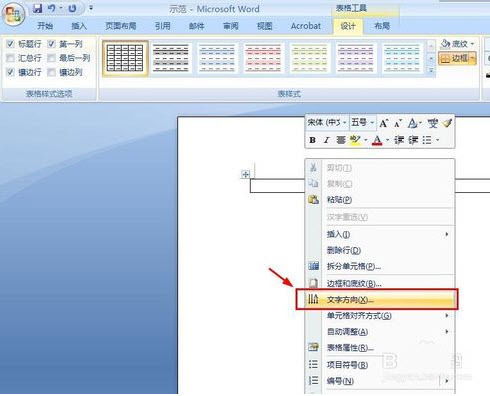Expand the table styles gallery more button
490x396 pixels.
431,71
